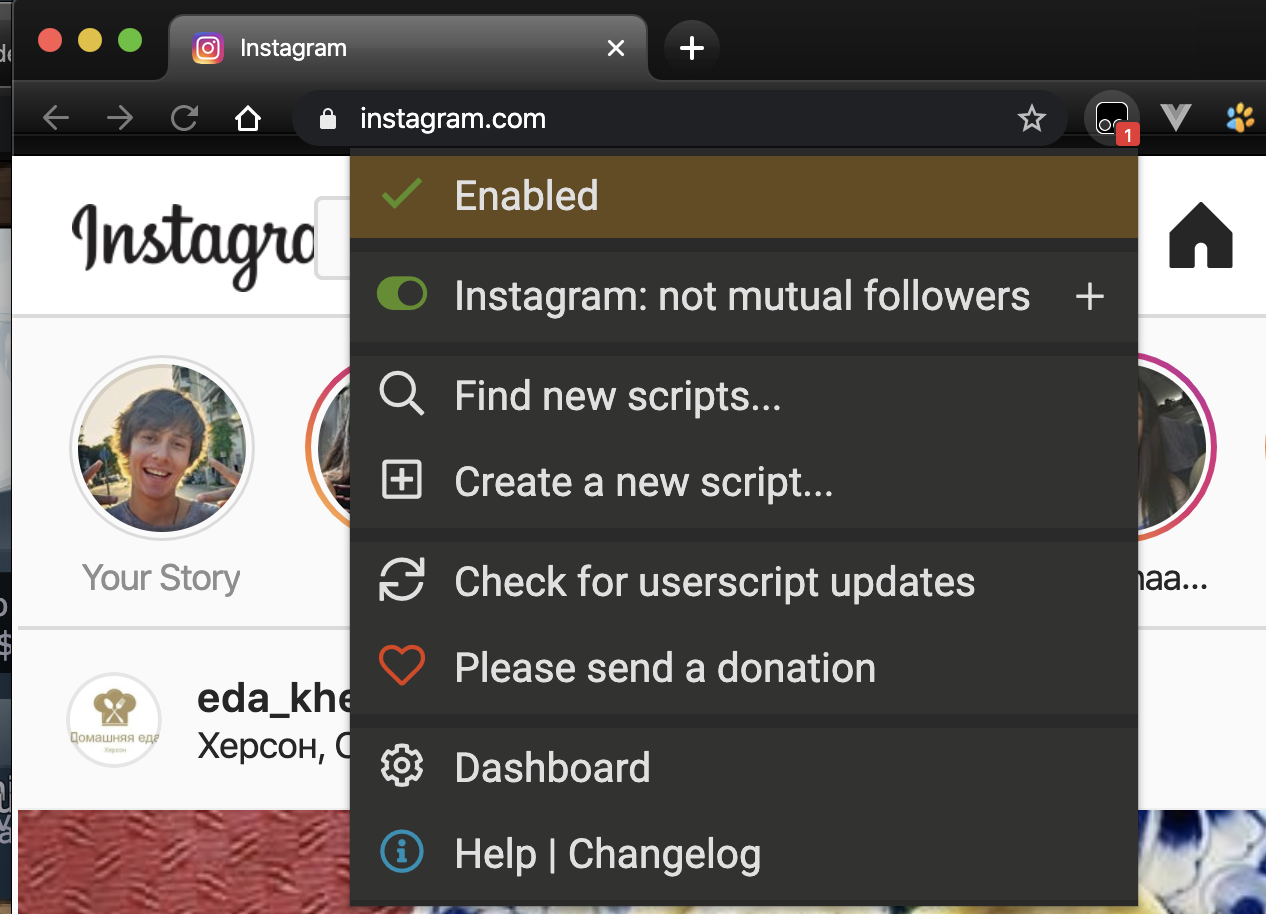Screen dimensions: 1266x914
Task: Click the magnifier icon beside Find new scripts
Action: point(402,395)
